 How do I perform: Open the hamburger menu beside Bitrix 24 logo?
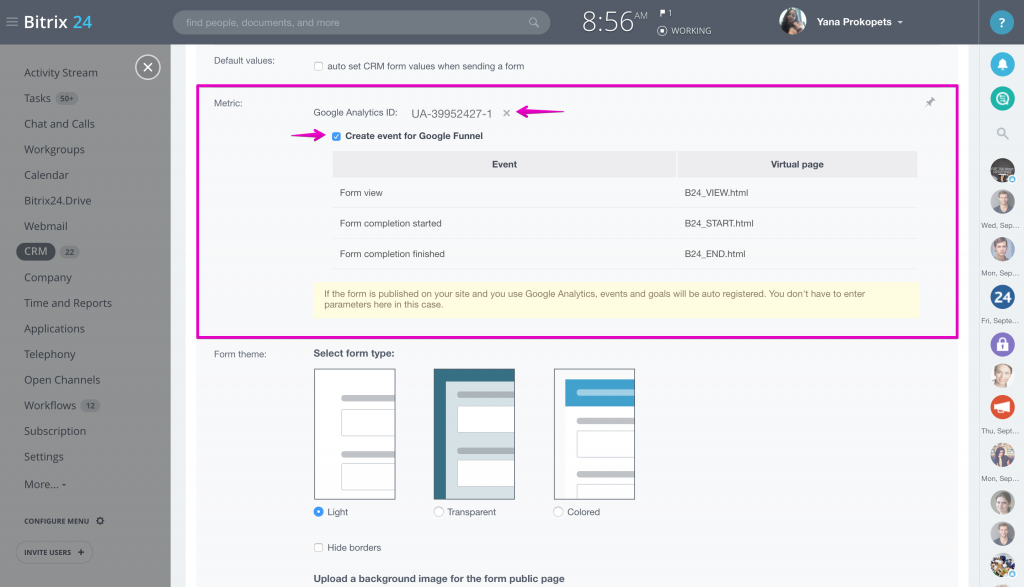point(12,22)
